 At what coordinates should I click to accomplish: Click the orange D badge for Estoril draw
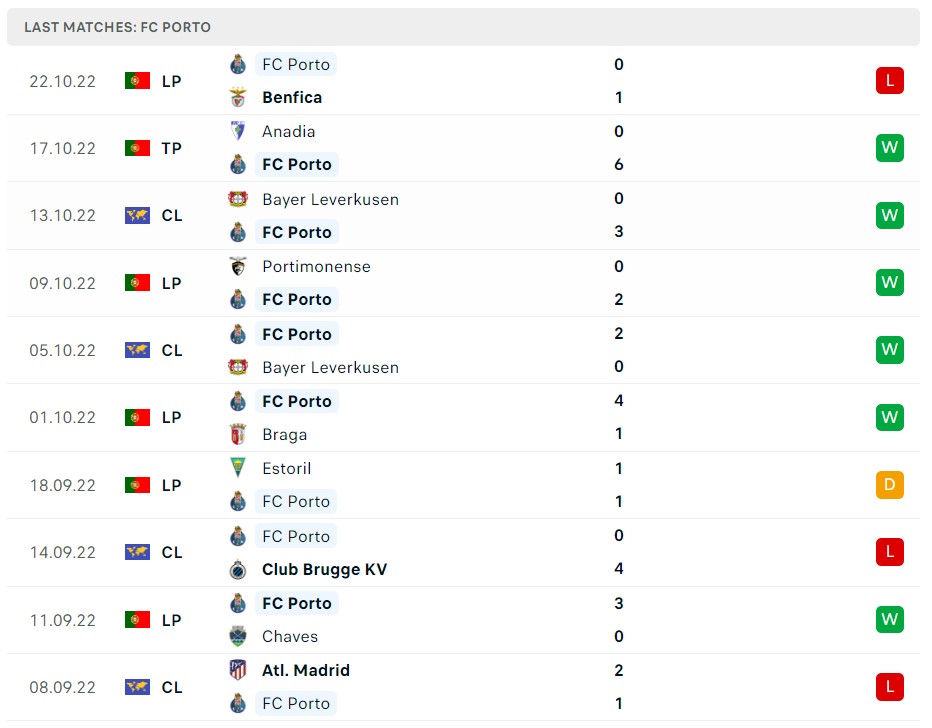889,484
